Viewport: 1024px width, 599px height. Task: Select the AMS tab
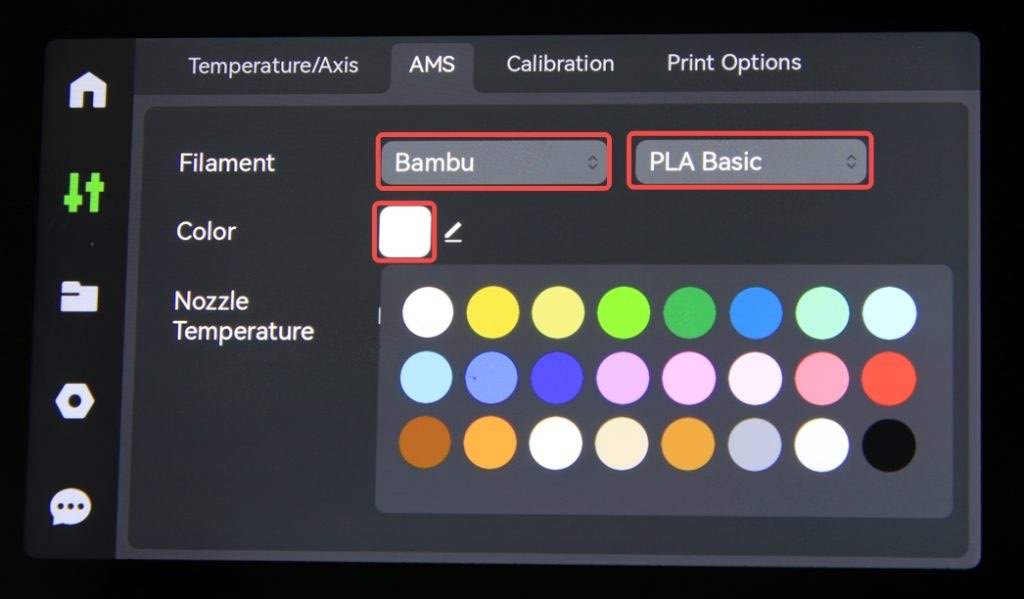(432, 65)
